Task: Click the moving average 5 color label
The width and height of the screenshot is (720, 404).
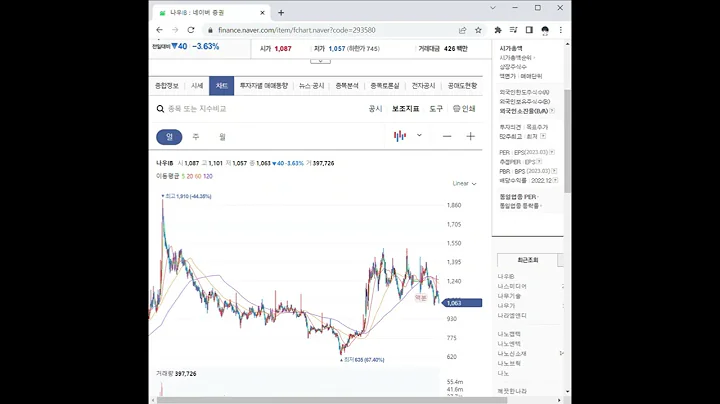Action: (183, 176)
